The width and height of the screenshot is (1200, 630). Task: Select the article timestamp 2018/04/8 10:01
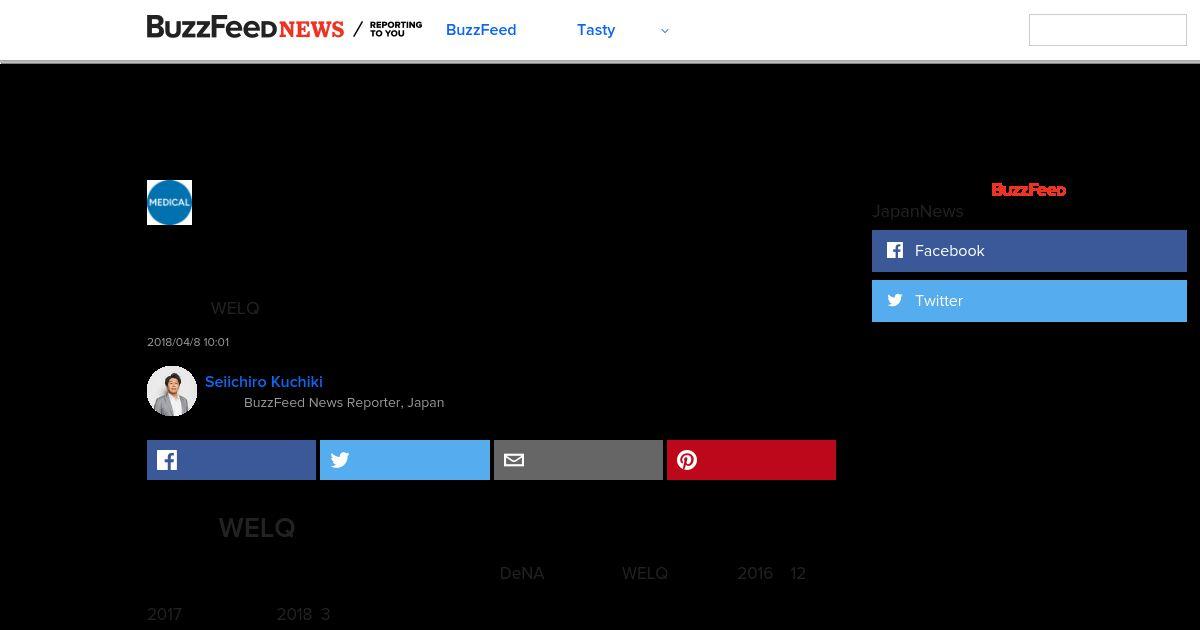pos(188,342)
